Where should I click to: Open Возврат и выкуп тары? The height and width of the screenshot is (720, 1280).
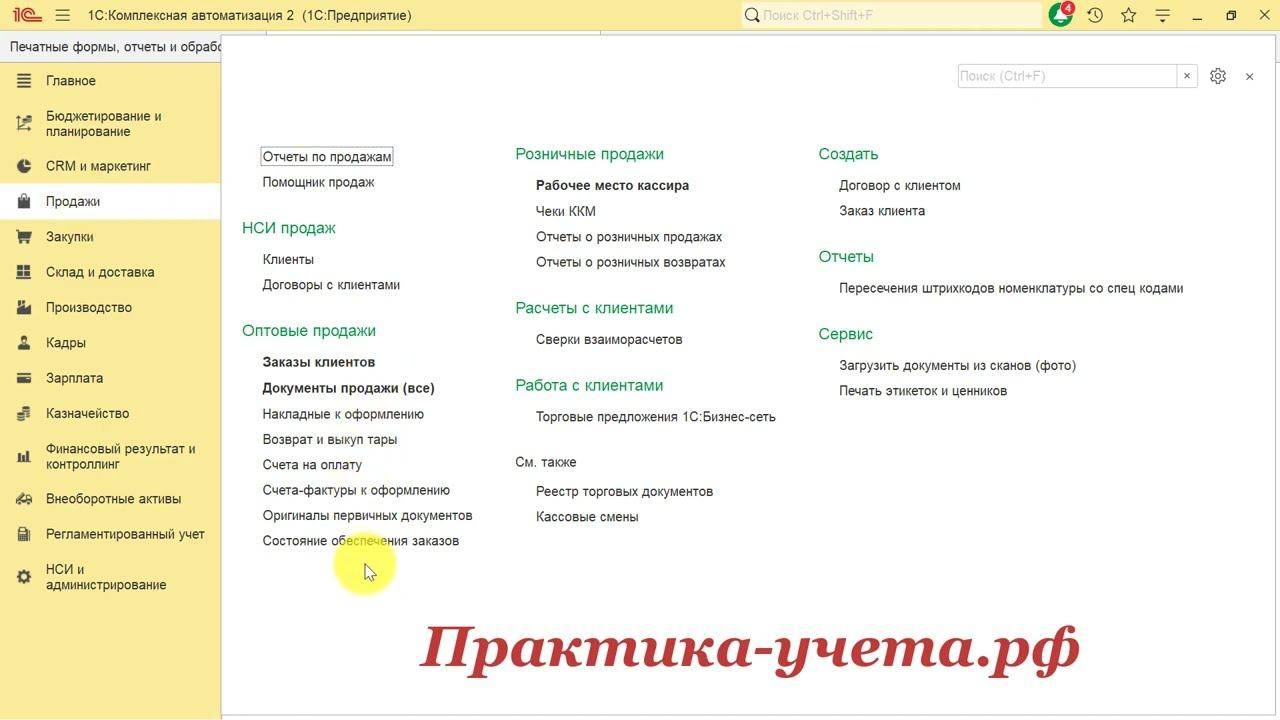coord(330,439)
